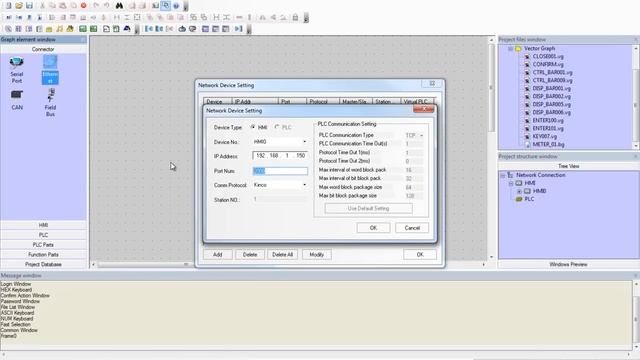This screenshot has width=640, height=360.
Task: Click the highlighted toolbar icon beside Help
Action: point(165,6)
